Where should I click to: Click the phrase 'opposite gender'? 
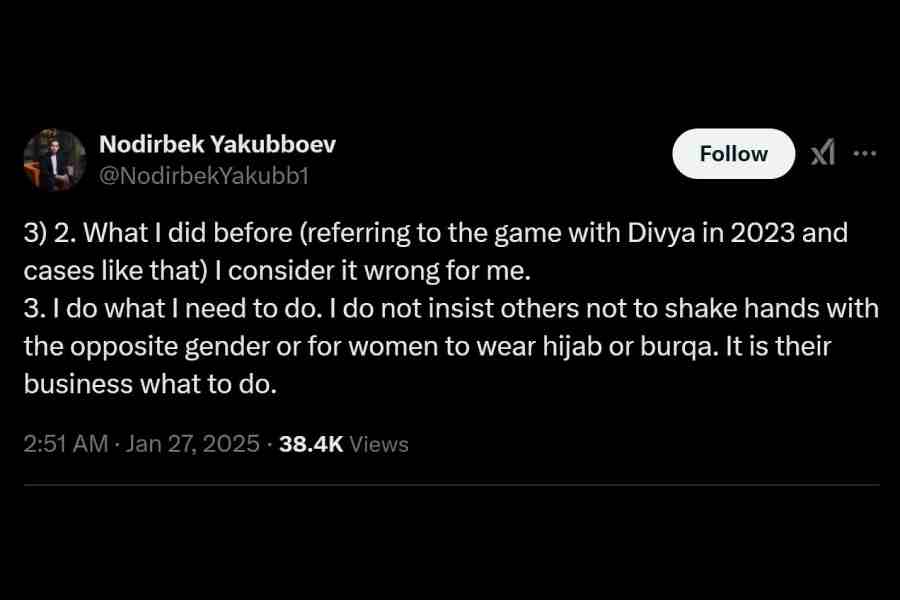pyautogui.click(x=141, y=346)
